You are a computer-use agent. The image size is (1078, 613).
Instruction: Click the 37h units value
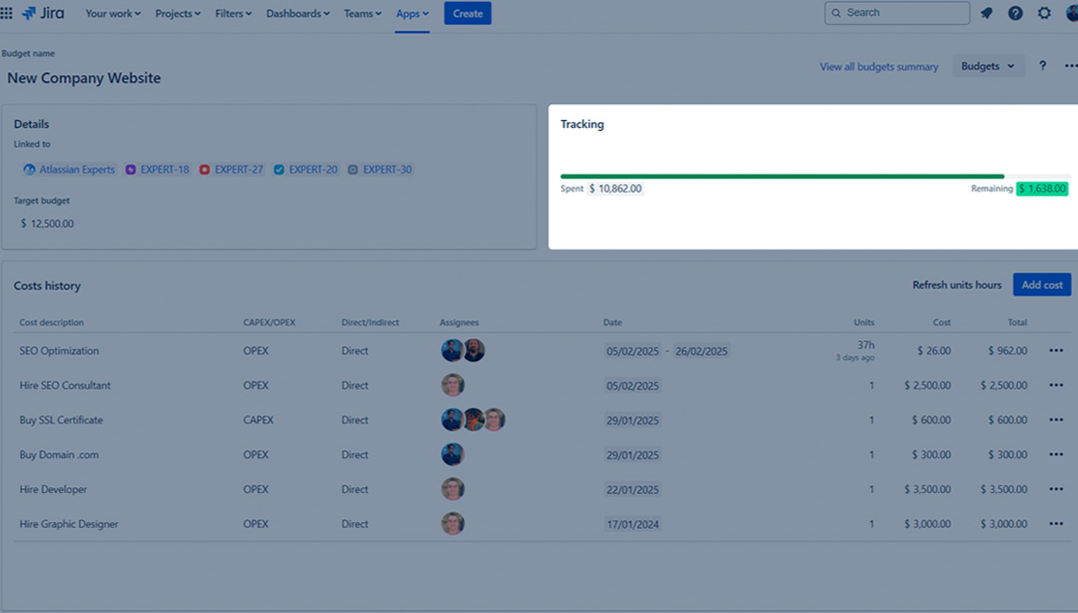(866, 345)
